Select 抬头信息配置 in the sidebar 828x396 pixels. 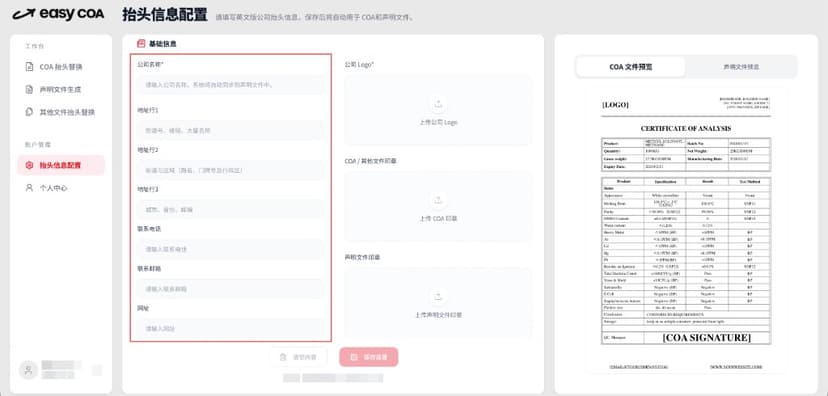[x=61, y=165]
